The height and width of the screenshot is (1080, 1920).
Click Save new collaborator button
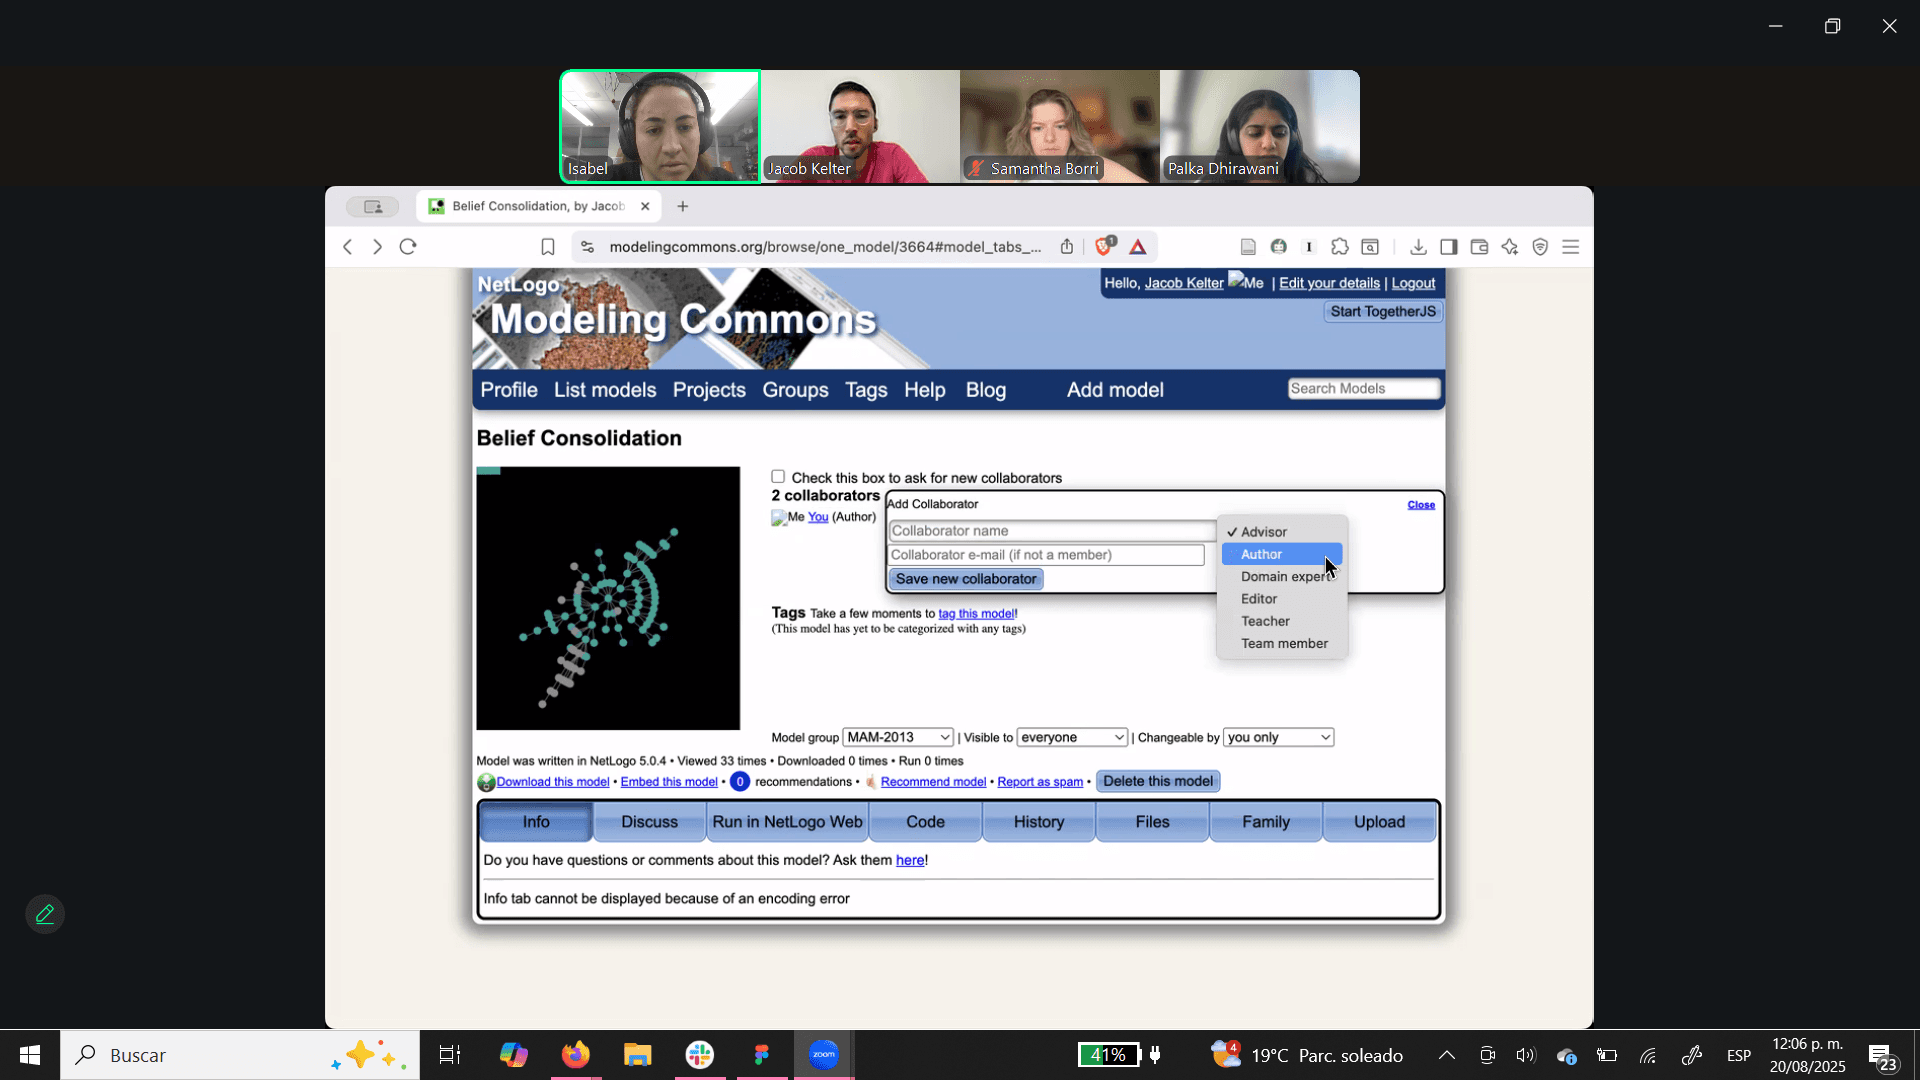pos(965,579)
